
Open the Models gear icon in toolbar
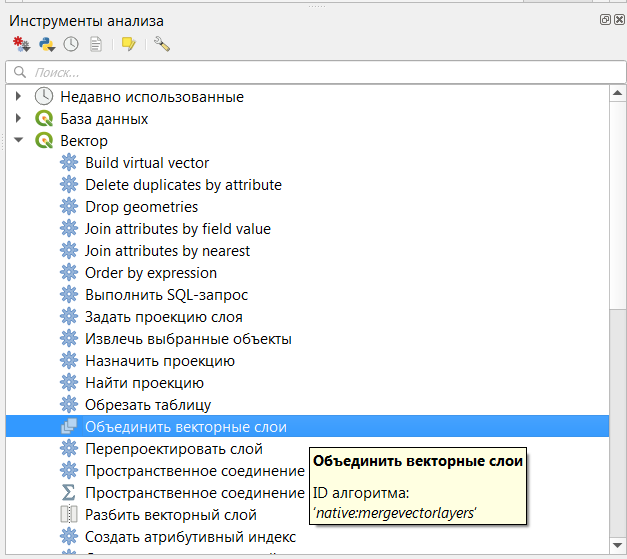pos(21,44)
